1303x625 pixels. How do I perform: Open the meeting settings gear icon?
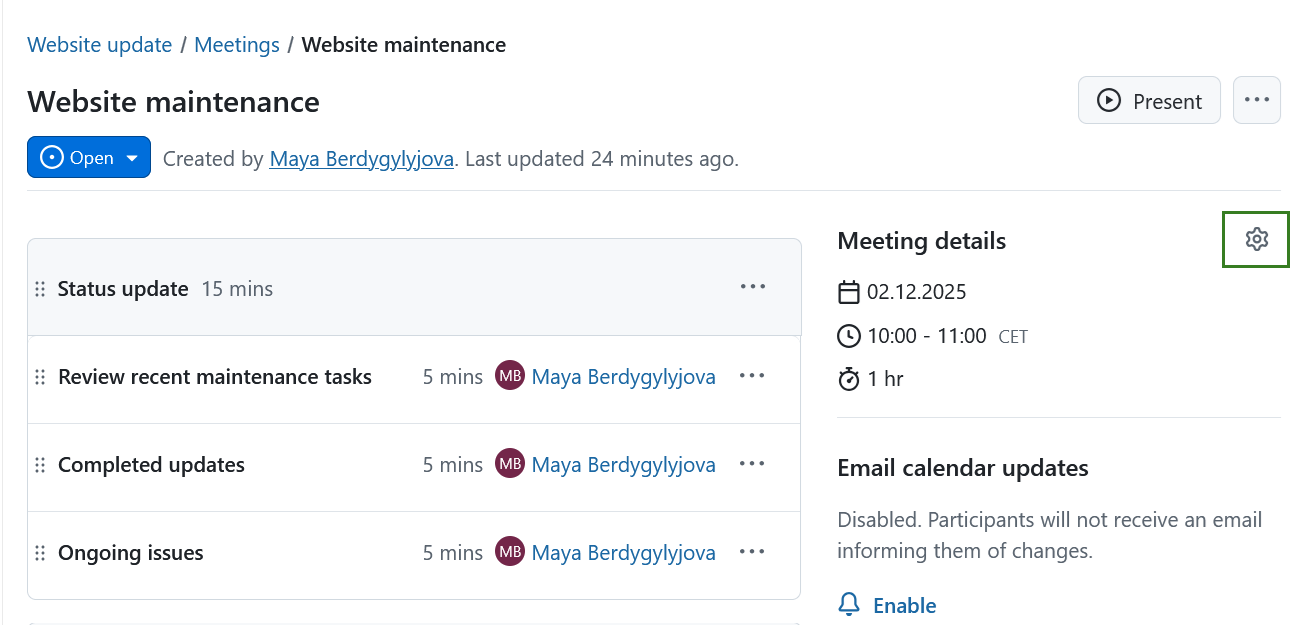(1255, 239)
